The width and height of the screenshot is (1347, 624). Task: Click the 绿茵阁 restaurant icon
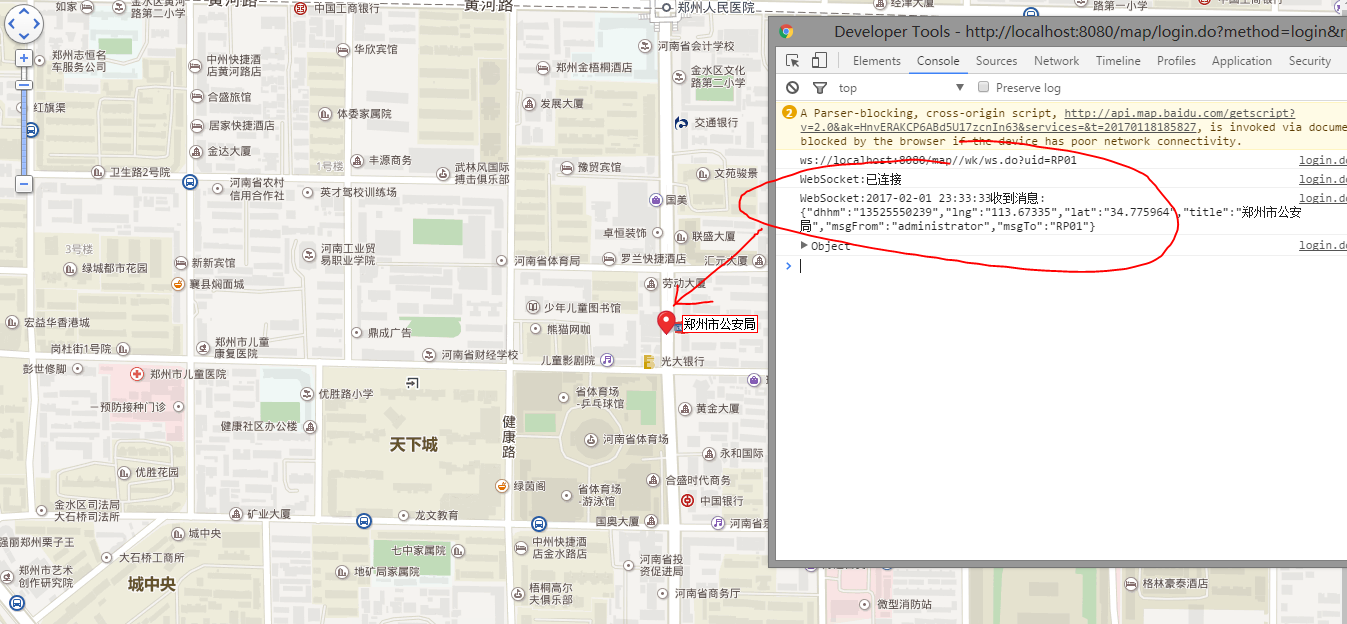[501, 486]
